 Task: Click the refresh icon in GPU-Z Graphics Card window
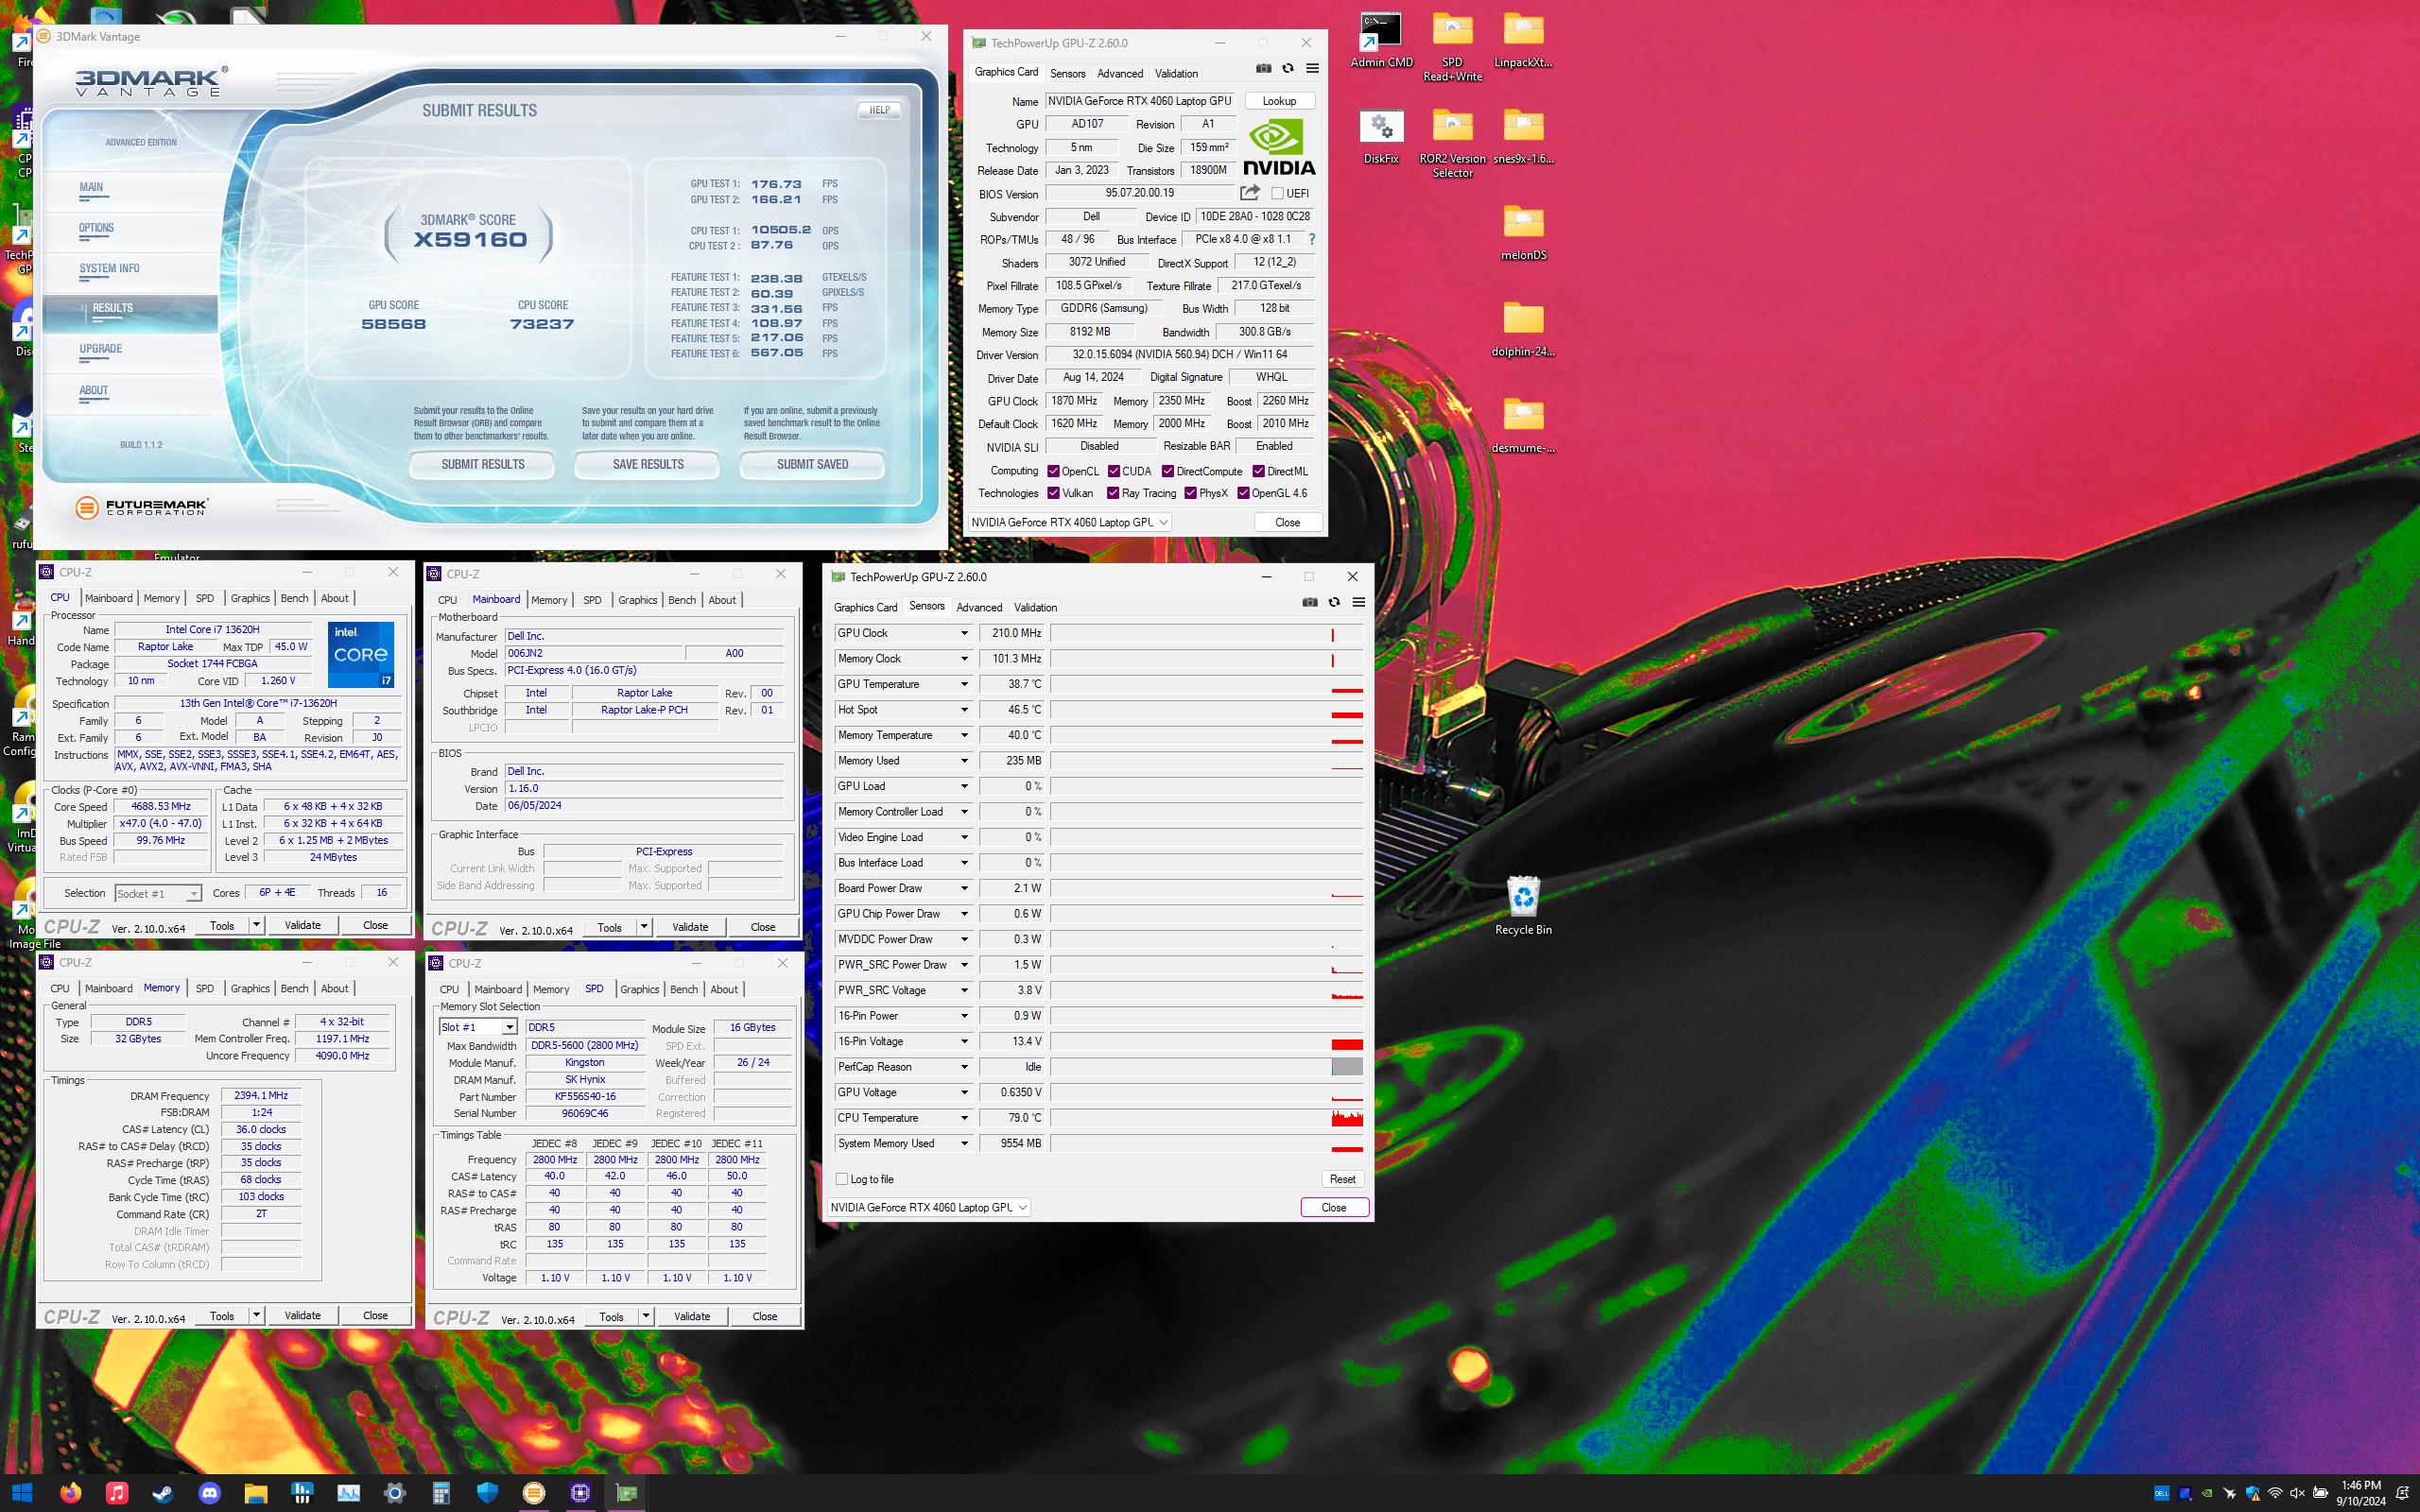[1288, 69]
